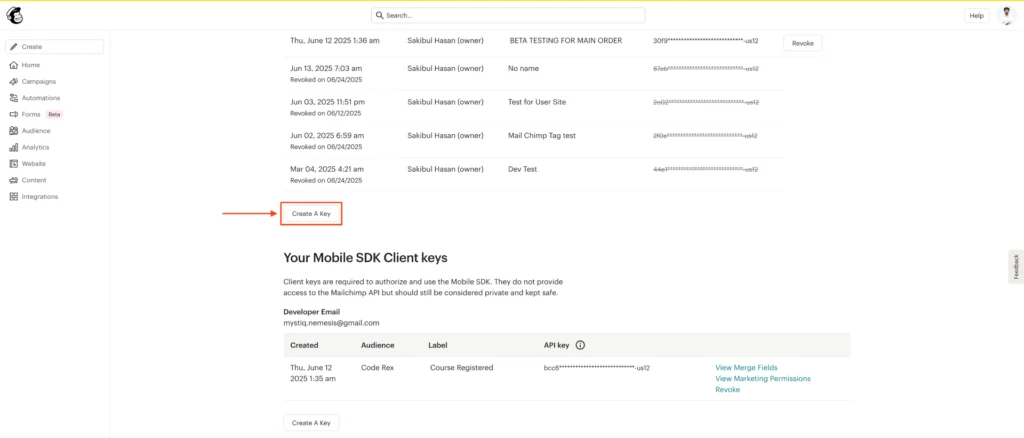This screenshot has height=438, width=1024.
Task: Select the SDK key starting with bcc6
Action: (x=596, y=368)
